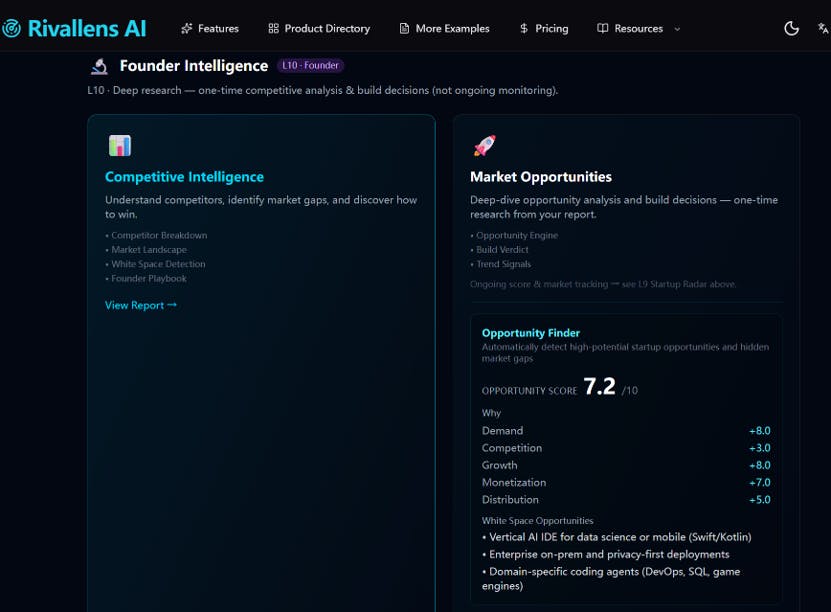The image size is (831, 612).
Task: Open the Resources menu
Action: [x=639, y=29]
